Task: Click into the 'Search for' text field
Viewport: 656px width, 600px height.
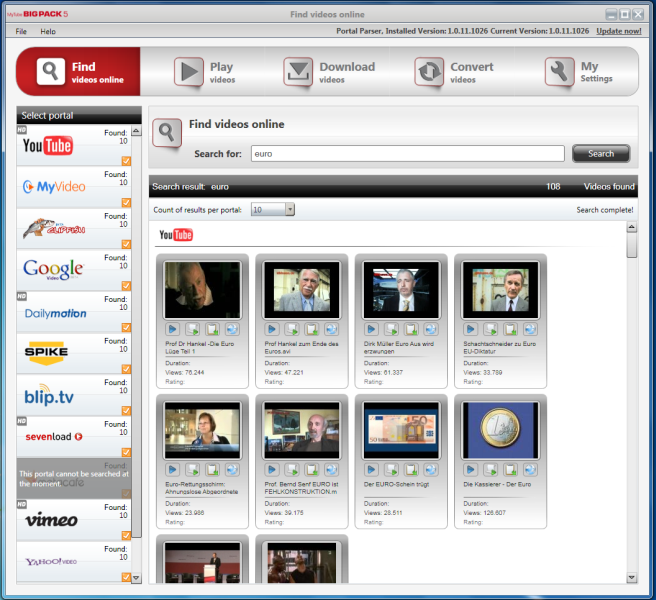Action: 407,154
